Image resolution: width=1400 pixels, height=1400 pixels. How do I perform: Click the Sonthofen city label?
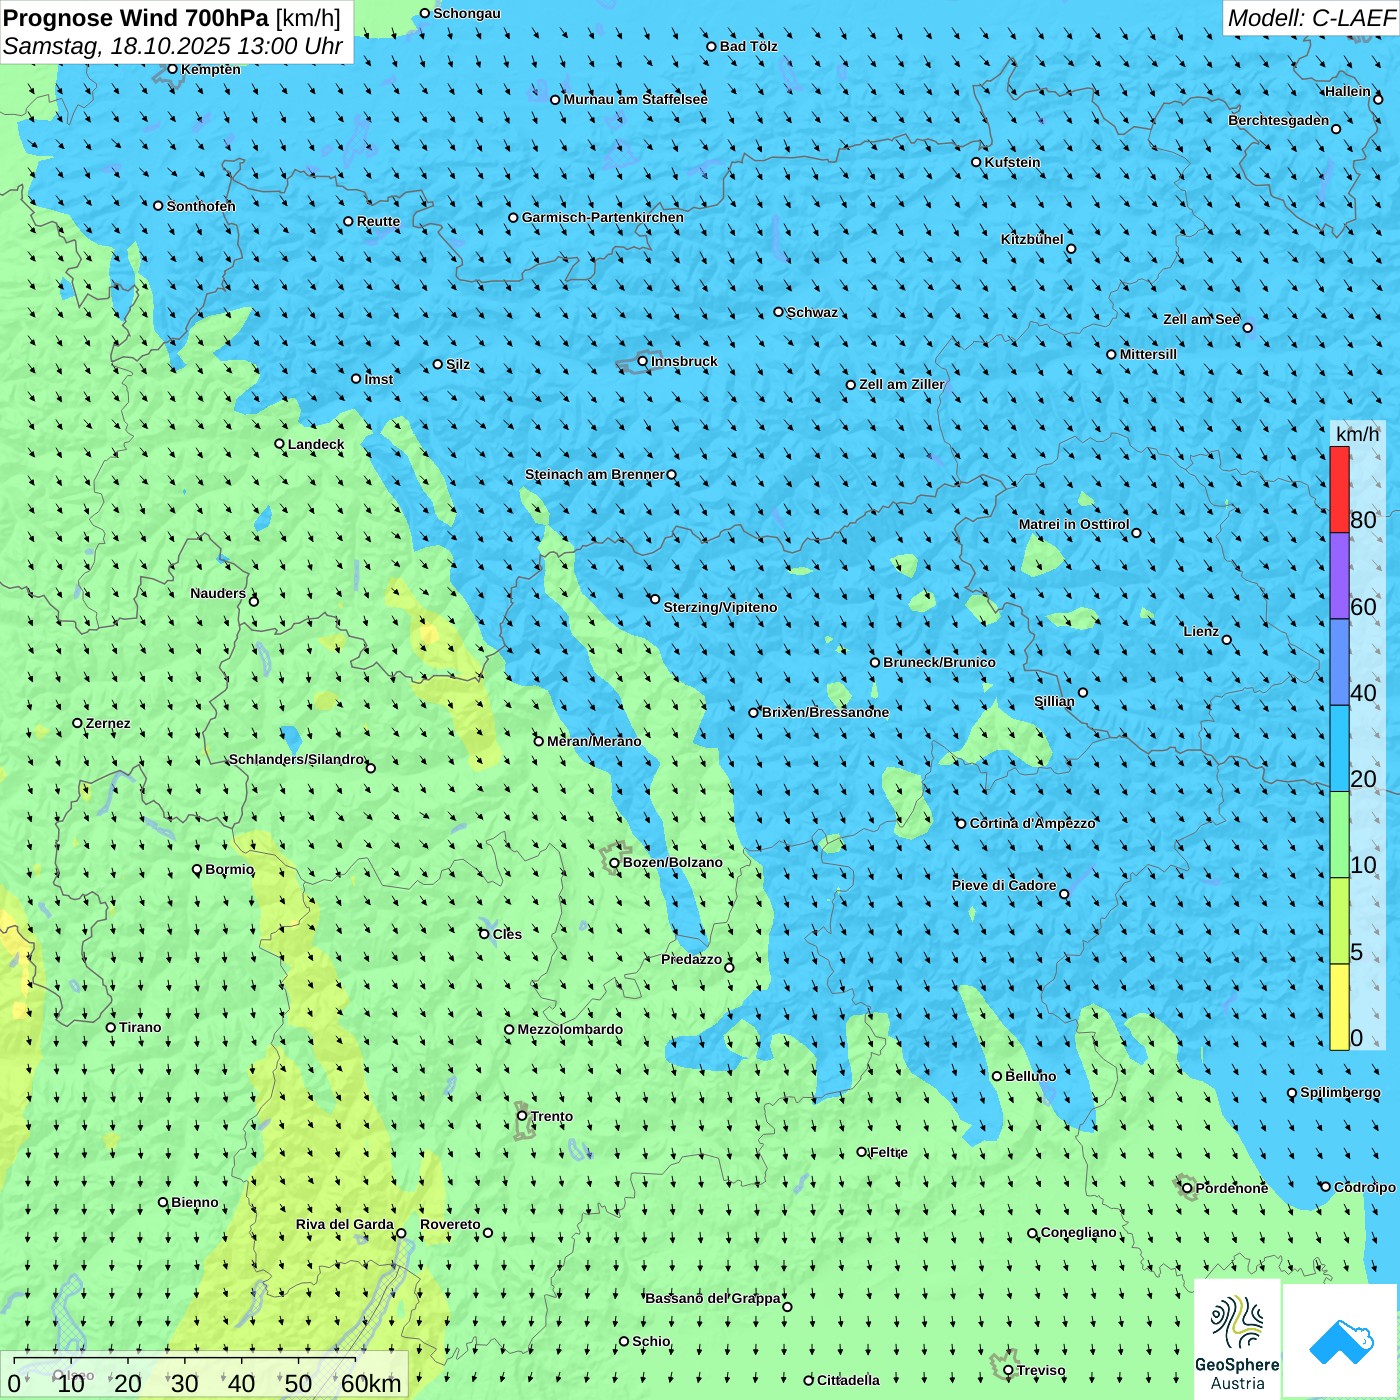(x=201, y=206)
